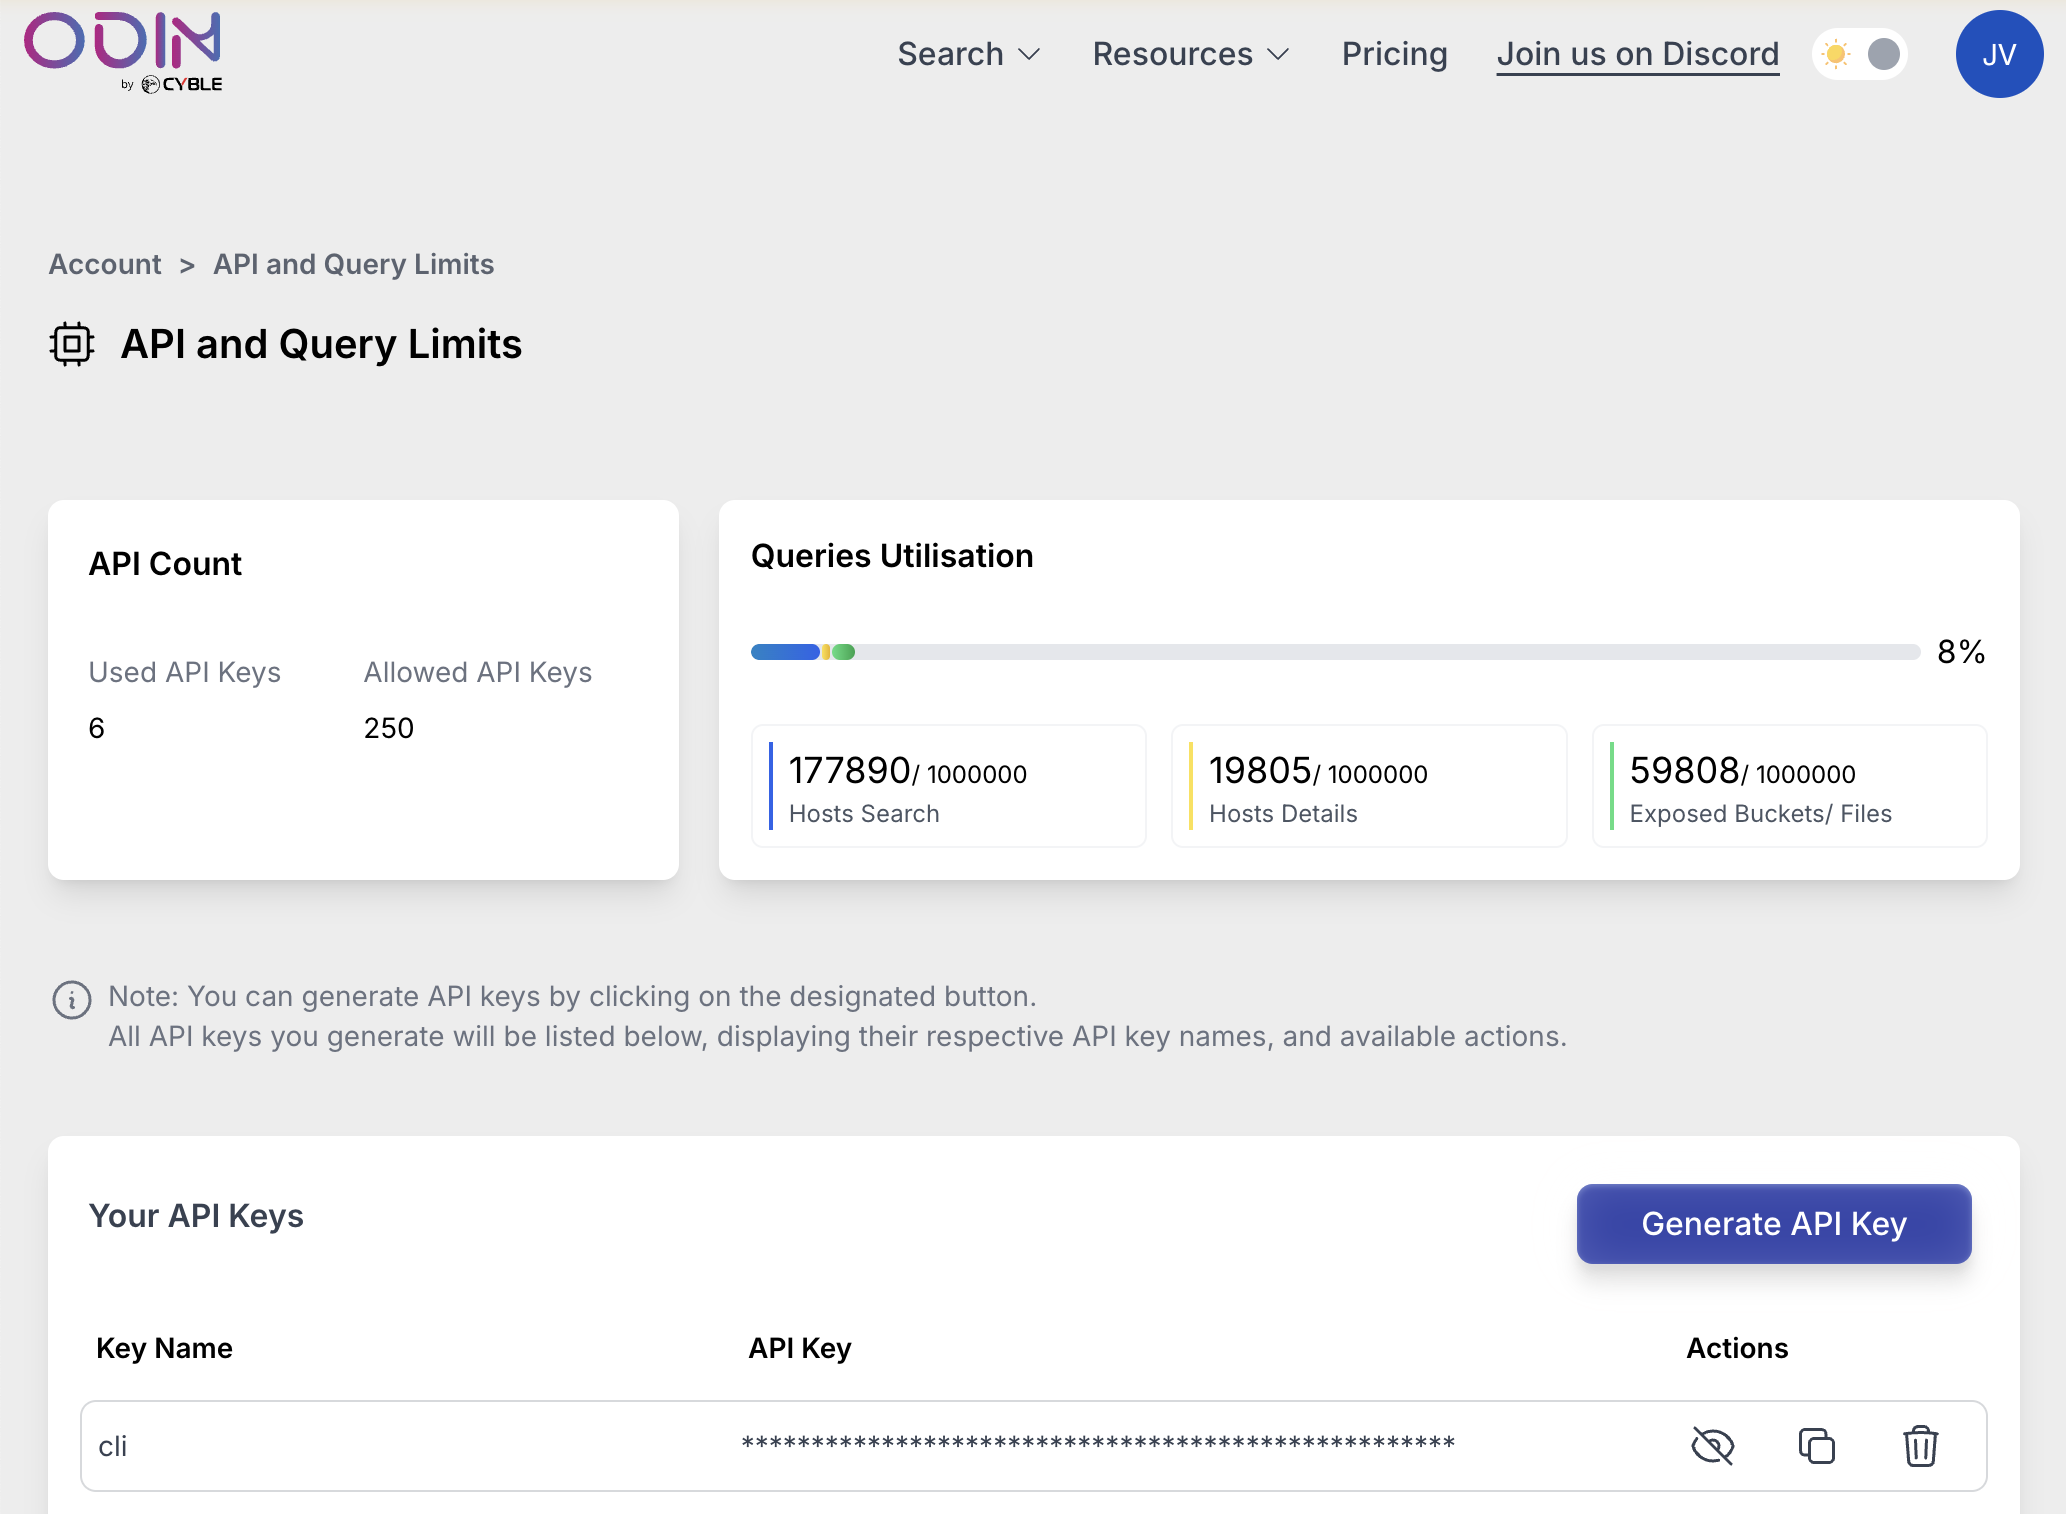Click the grey knob of theme toggle
This screenshot has height=1514, width=2066.
(1884, 54)
